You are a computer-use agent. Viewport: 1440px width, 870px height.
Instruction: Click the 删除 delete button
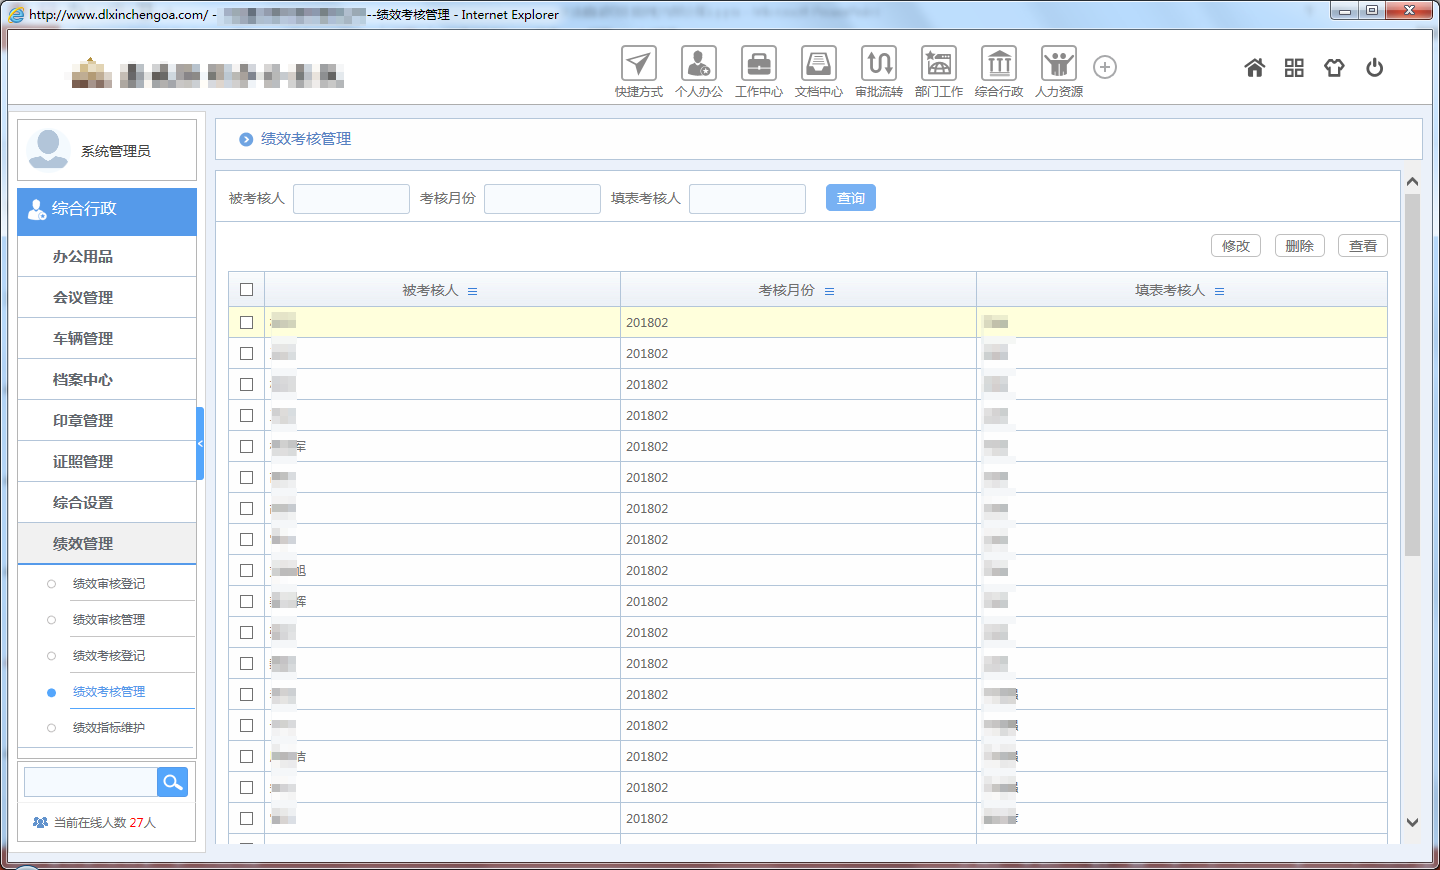[1299, 246]
